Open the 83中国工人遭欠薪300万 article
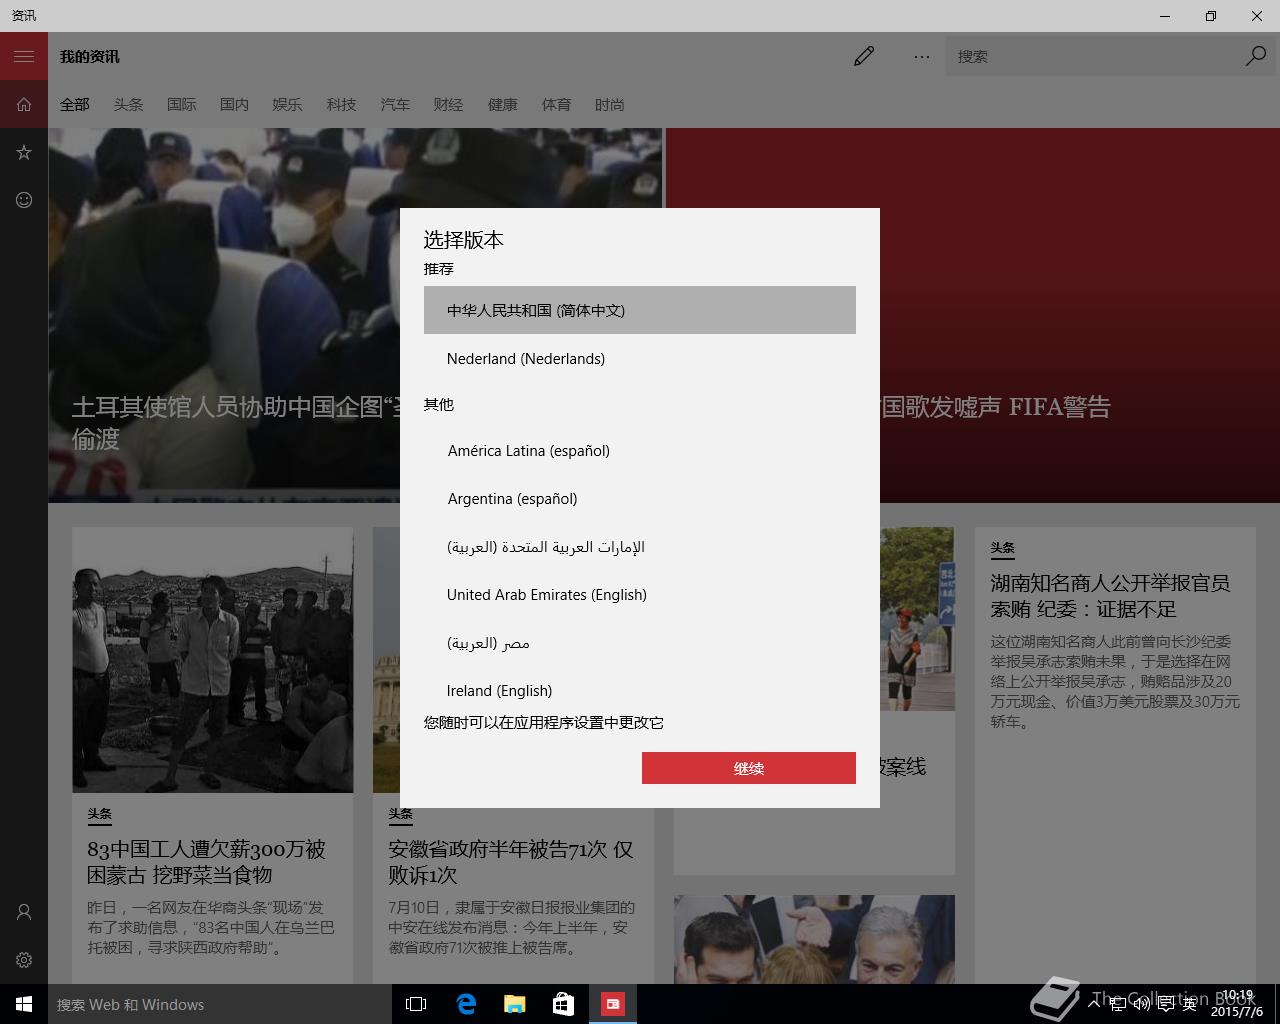 pyautogui.click(x=206, y=861)
